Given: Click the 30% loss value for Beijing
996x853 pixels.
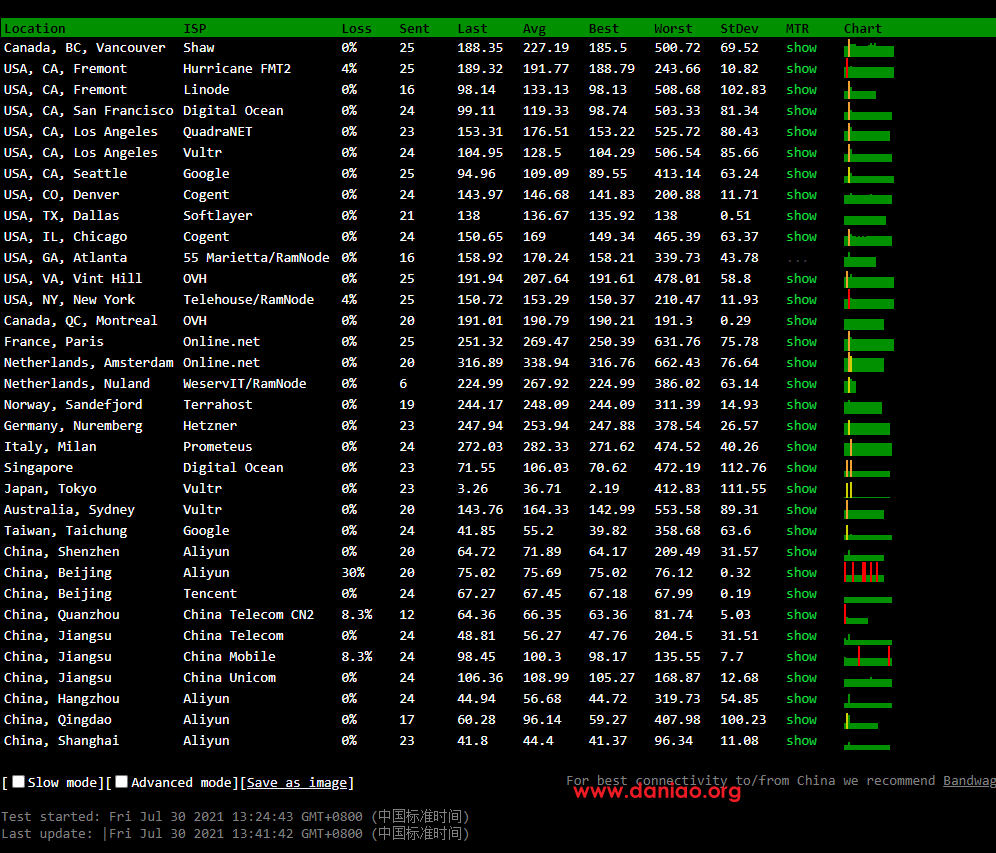Looking at the screenshot, I should [x=353, y=572].
